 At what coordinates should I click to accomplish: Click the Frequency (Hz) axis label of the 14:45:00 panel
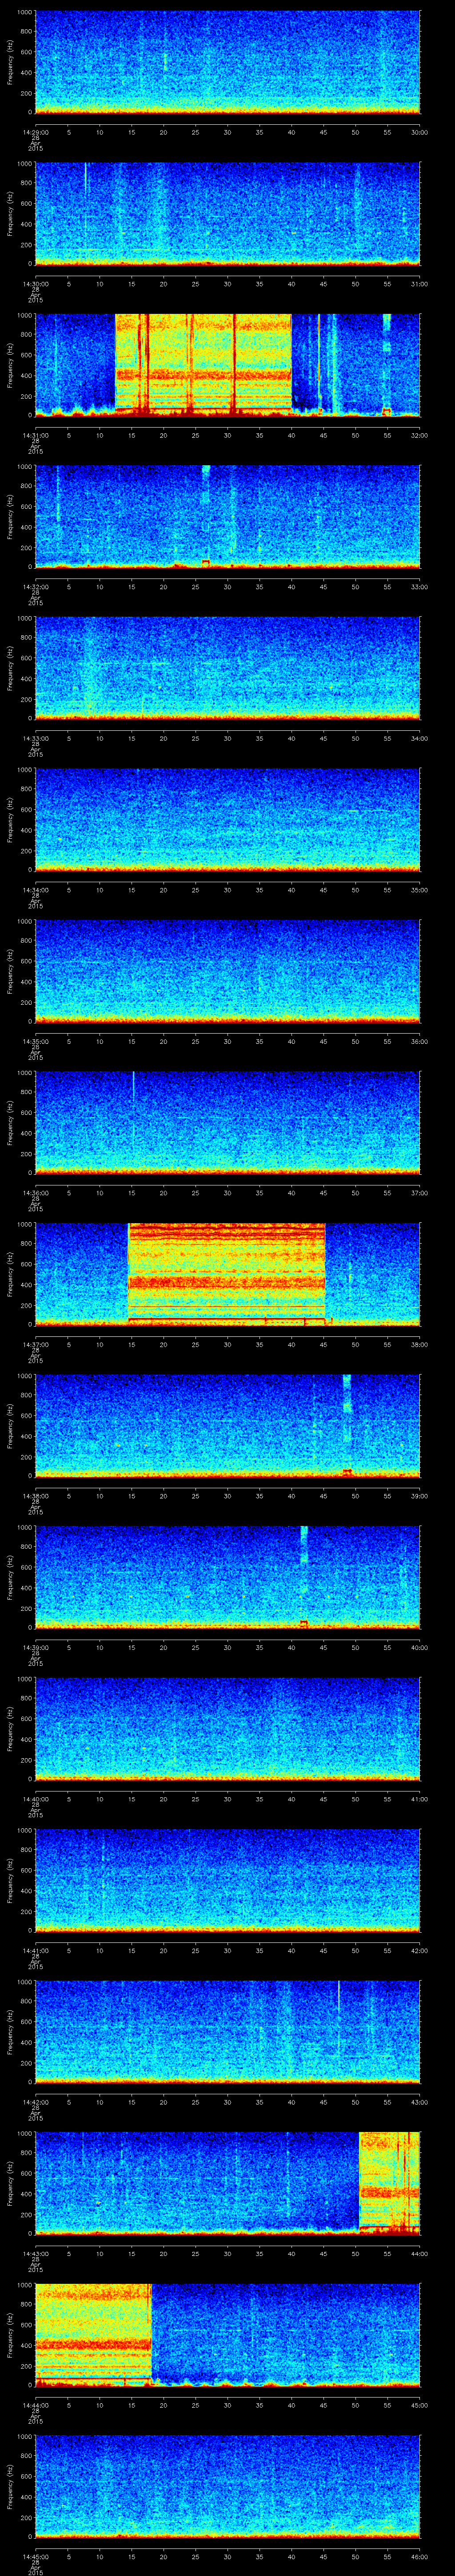[x=10, y=2487]
